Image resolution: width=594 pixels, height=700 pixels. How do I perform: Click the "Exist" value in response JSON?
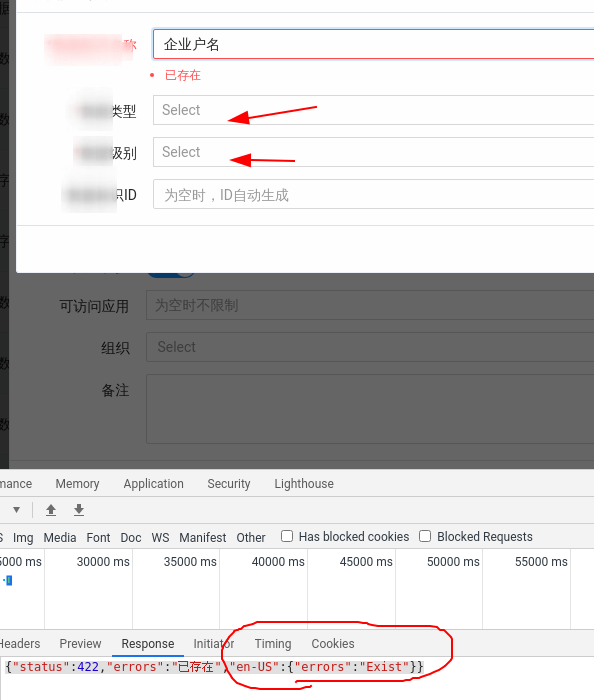(x=384, y=667)
